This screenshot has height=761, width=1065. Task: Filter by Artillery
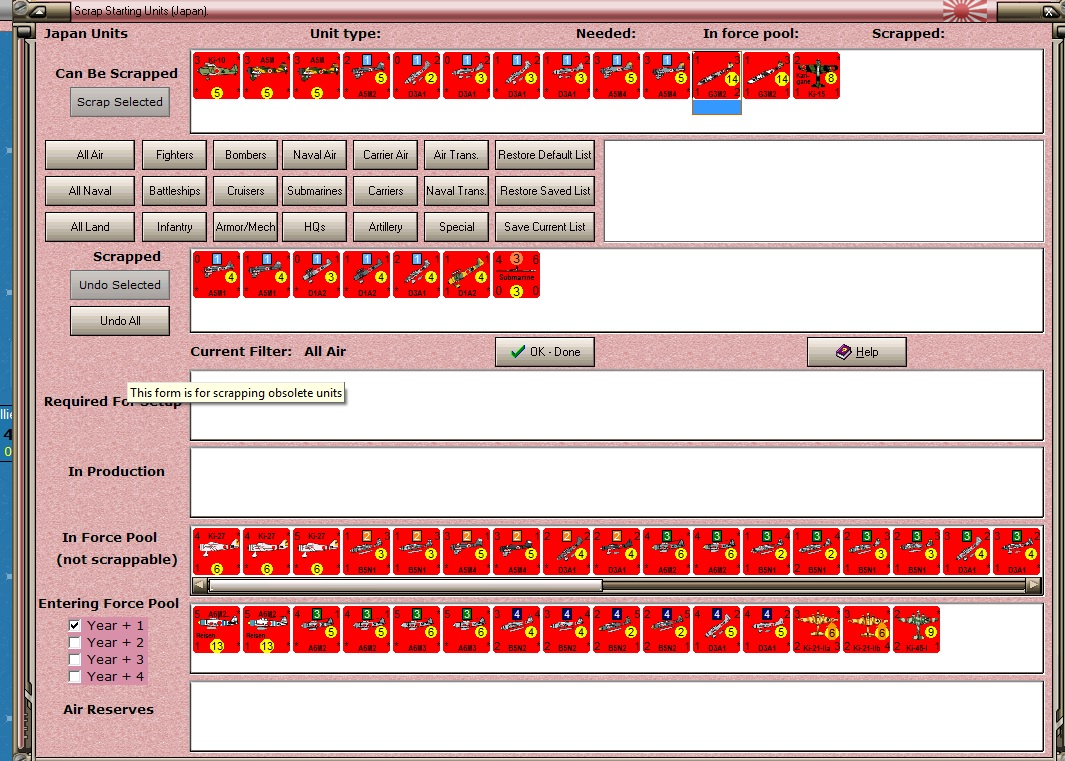pos(385,227)
